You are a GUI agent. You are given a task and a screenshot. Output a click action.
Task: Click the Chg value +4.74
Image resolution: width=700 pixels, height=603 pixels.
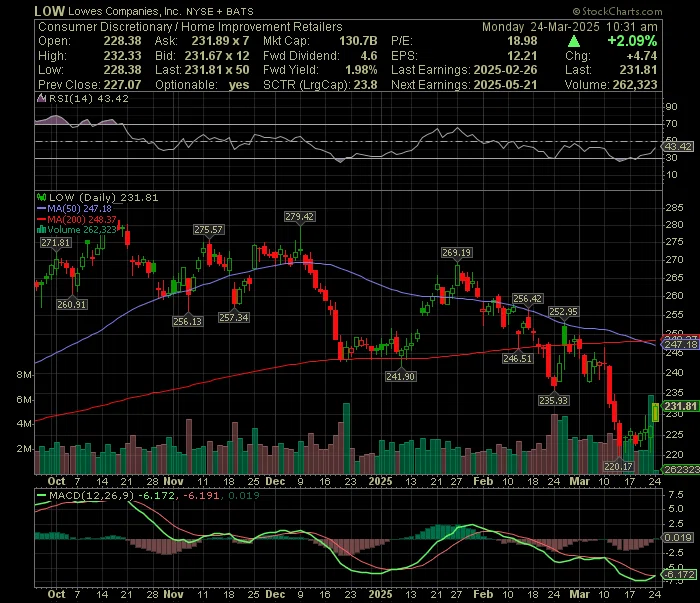pyautogui.click(x=642, y=56)
